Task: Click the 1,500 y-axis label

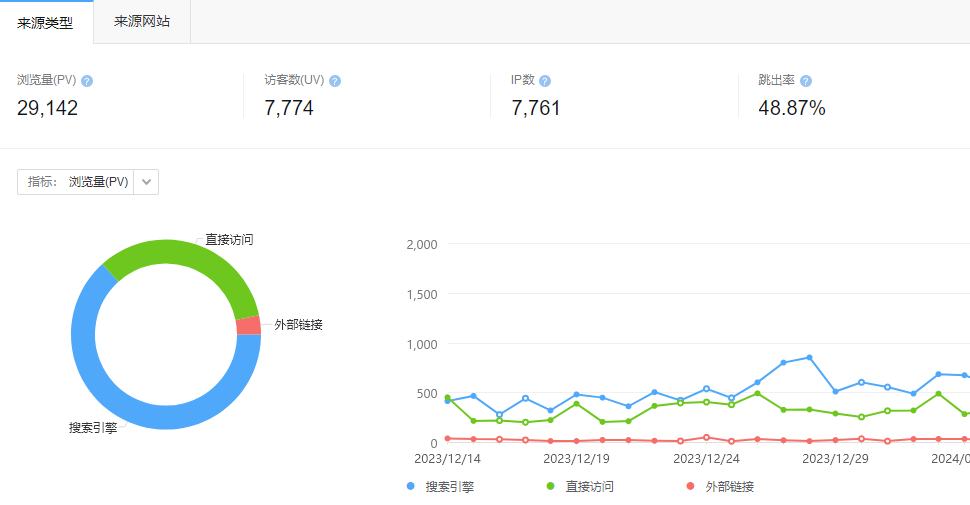Action: tap(422, 295)
